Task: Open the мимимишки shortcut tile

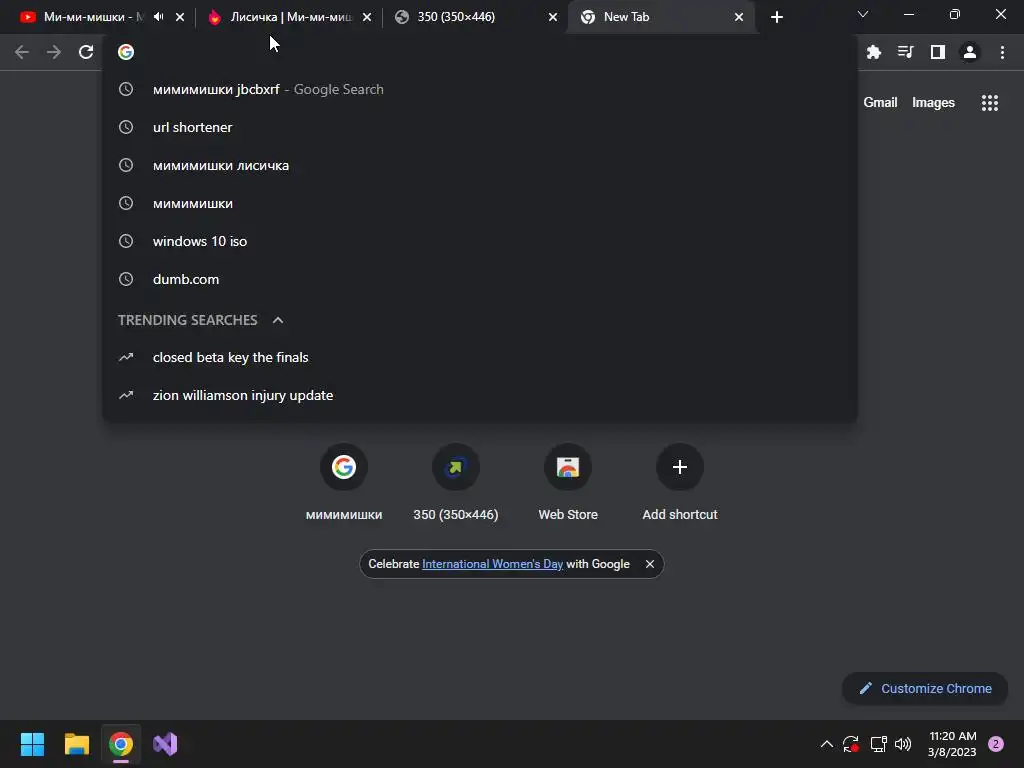Action: [344, 483]
